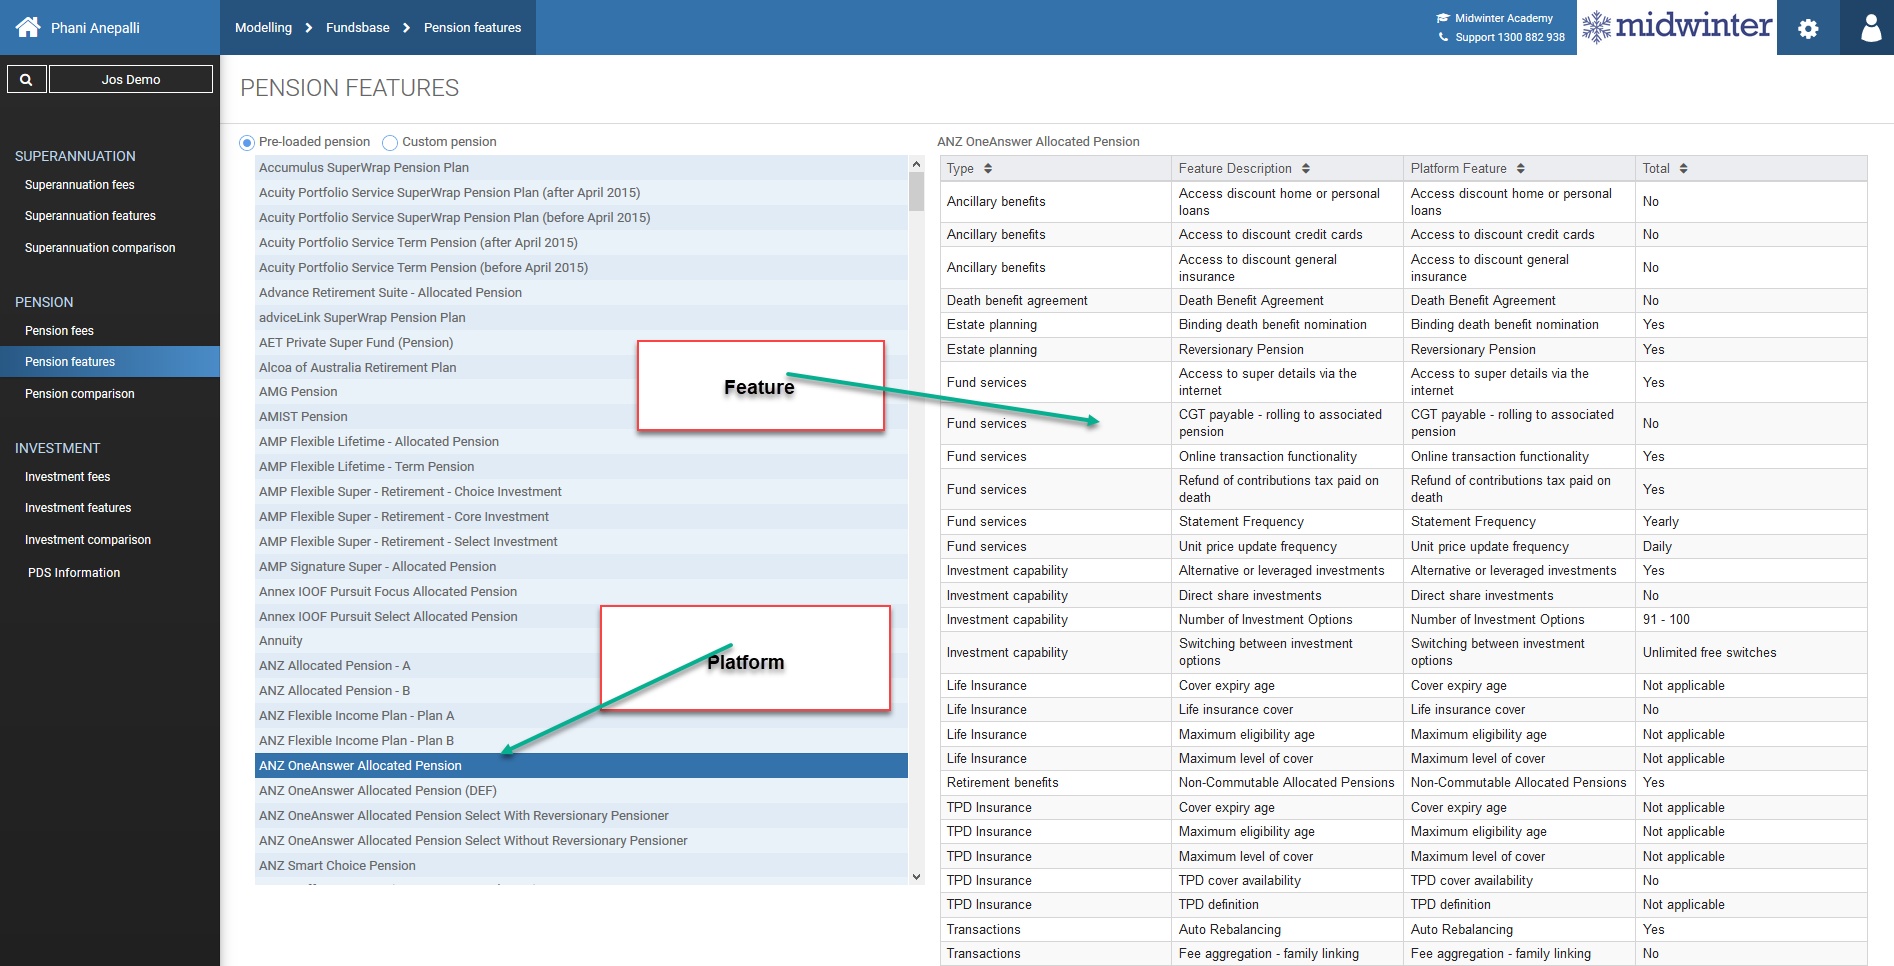Sort by Feature Description column arrows
Viewport: 1894px width, 966px height.
tap(1306, 168)
